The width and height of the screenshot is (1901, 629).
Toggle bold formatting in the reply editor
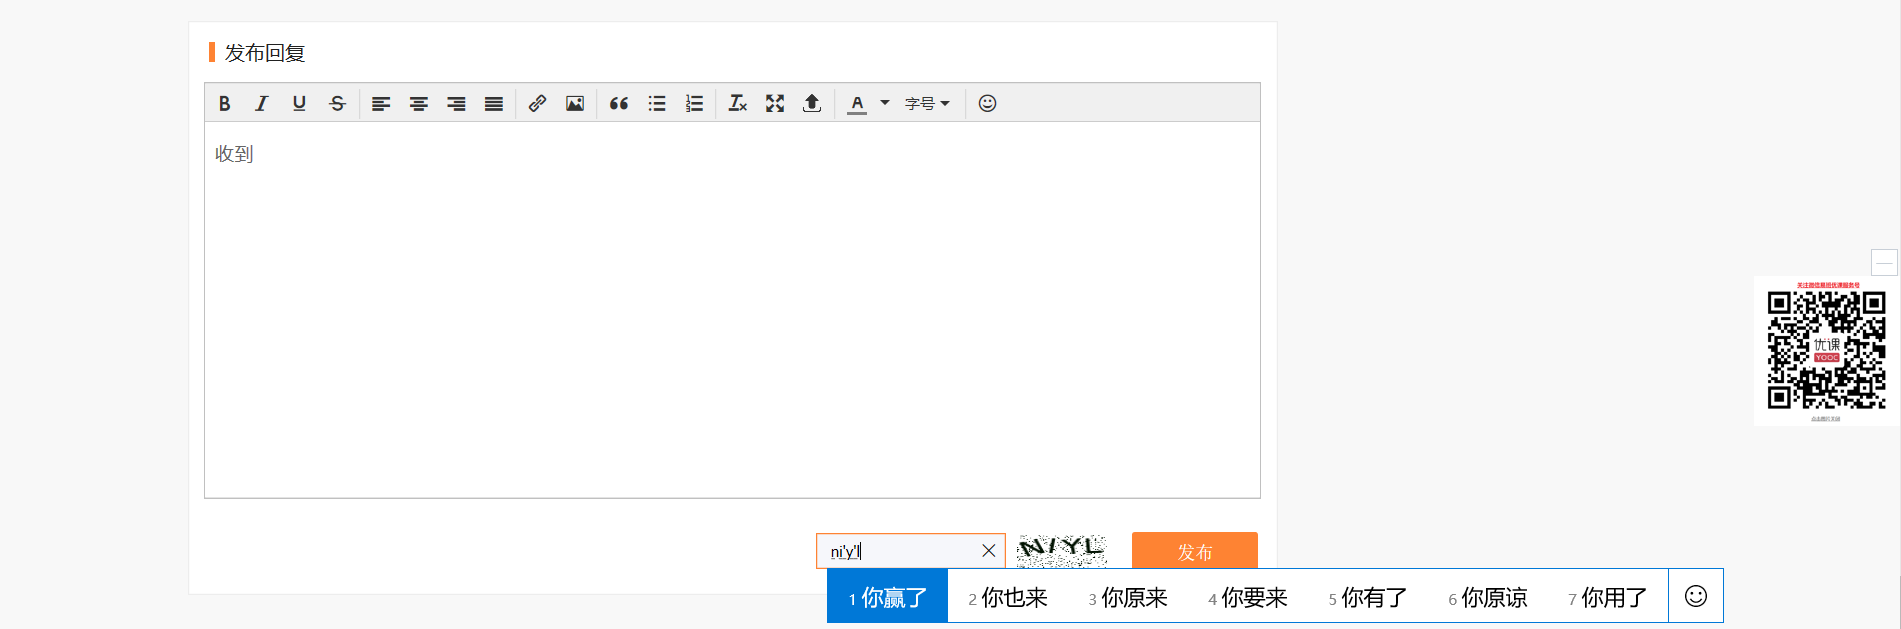[x=224, y=103]
